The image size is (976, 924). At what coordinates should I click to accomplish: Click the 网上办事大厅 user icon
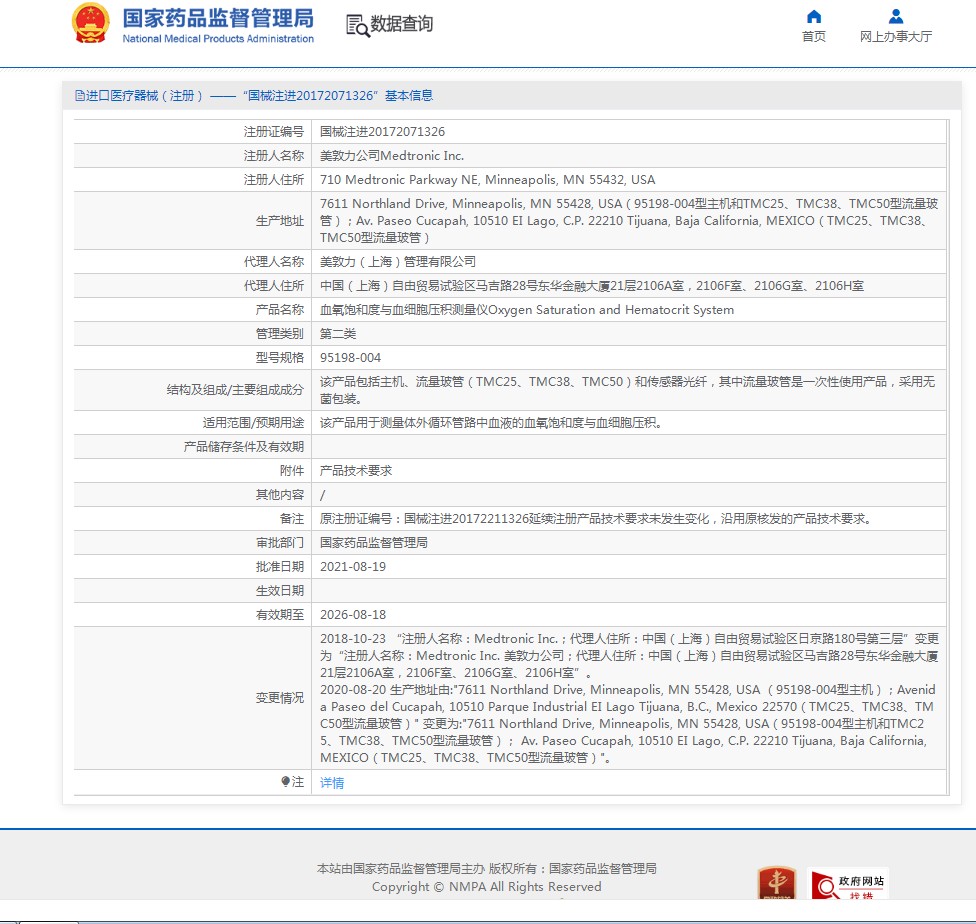coord(896,16)
